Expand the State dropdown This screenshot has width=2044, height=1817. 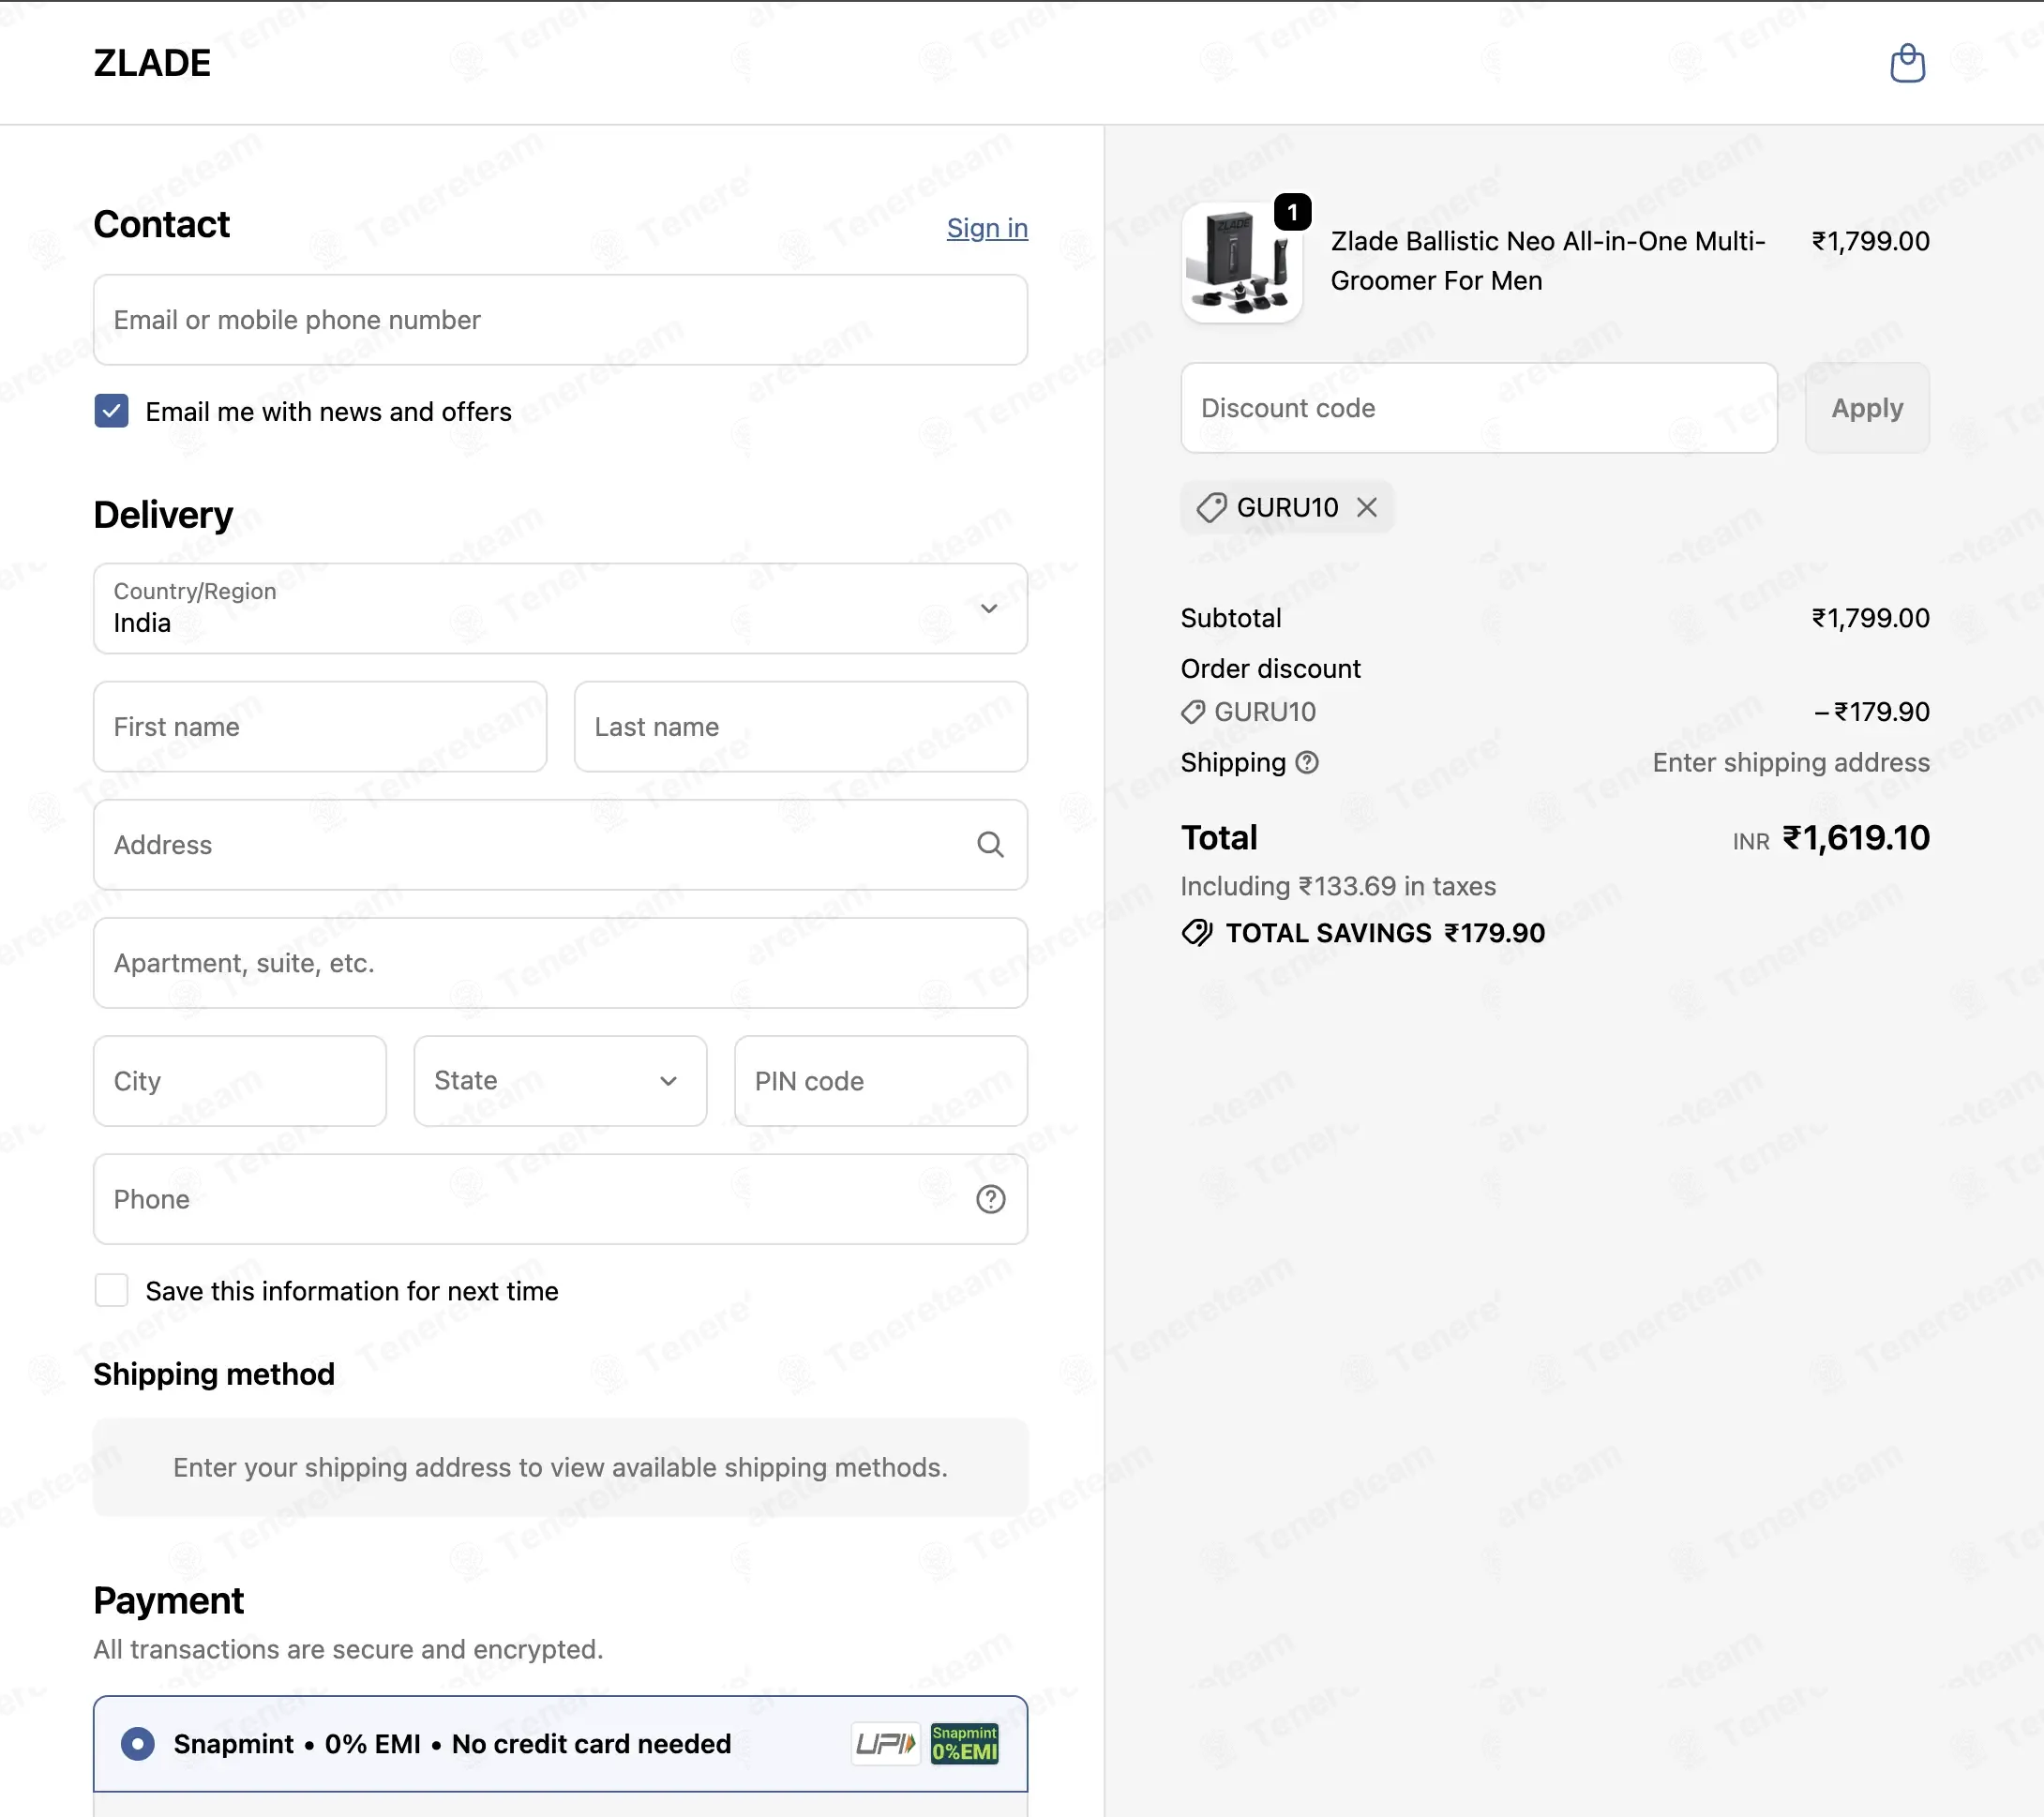pos(560,1081)
